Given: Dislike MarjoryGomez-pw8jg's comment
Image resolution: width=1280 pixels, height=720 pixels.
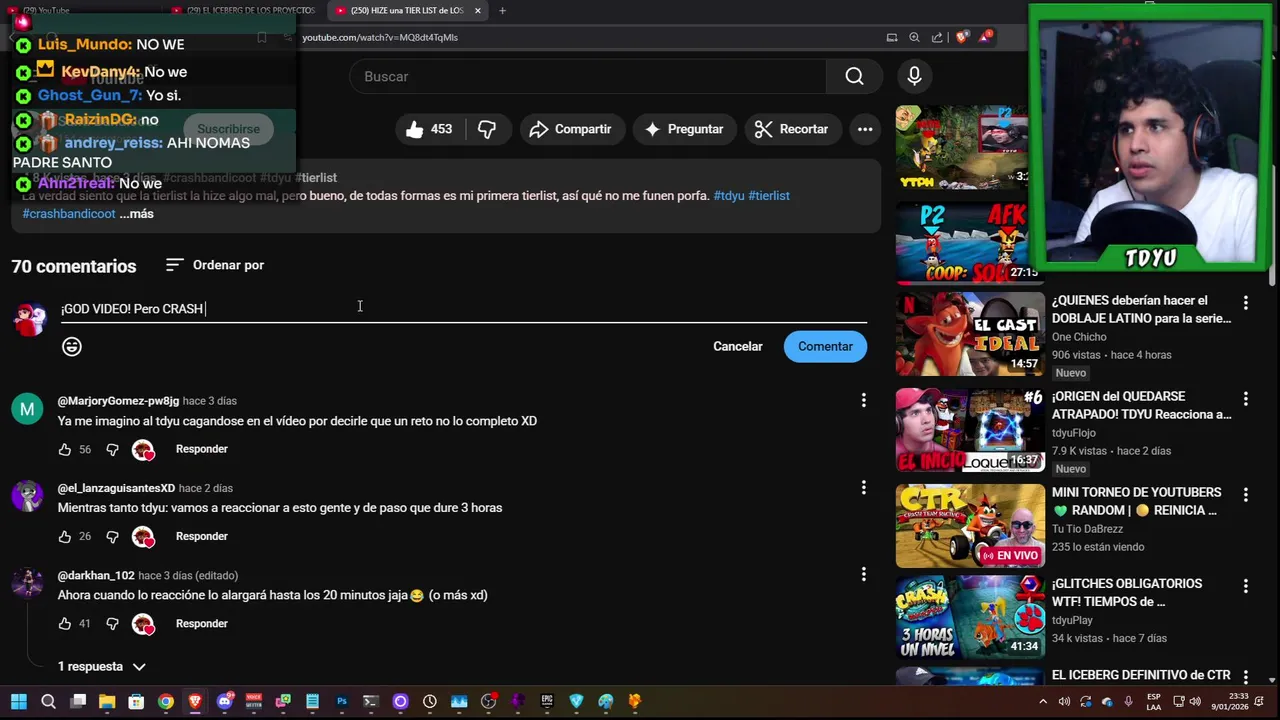Looking at the screenshot, I should (x=112, y=450).
